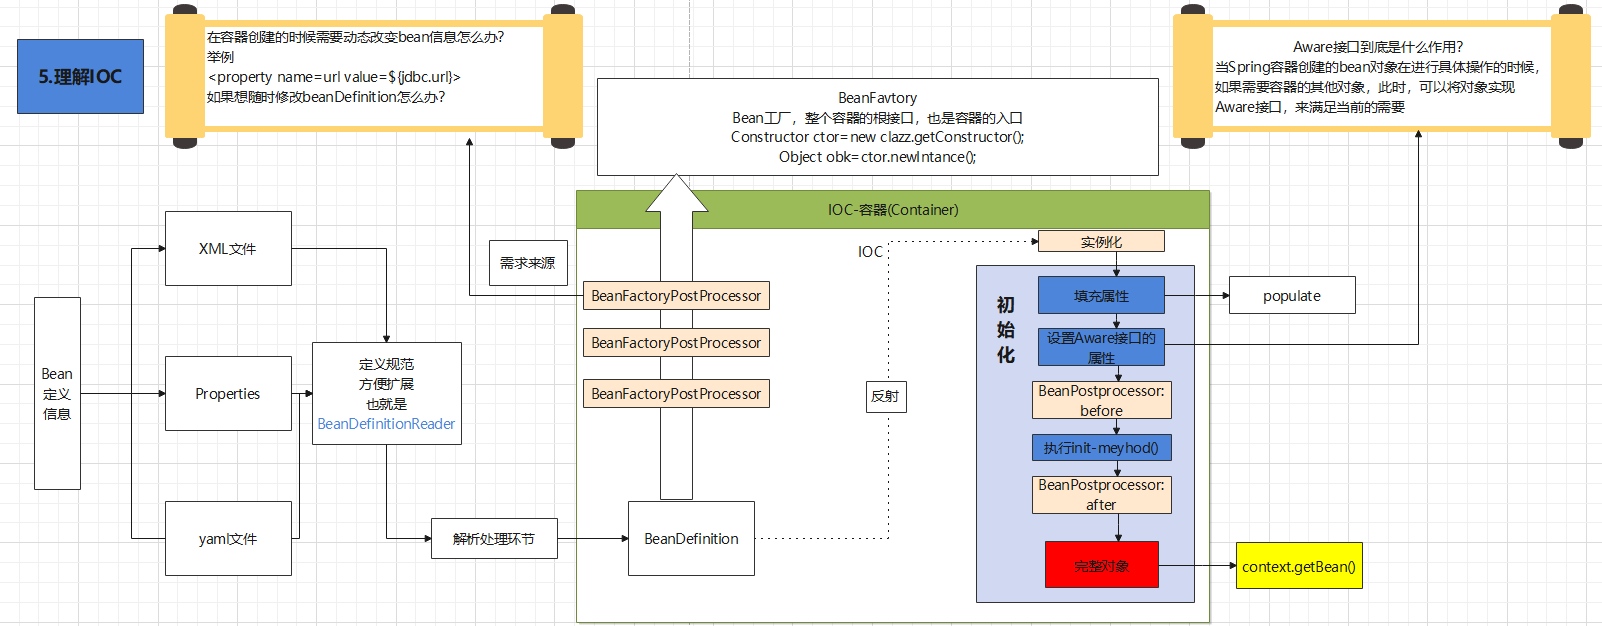
Task: Click the '实例化' step box
Action: (x=1101, y=241)
